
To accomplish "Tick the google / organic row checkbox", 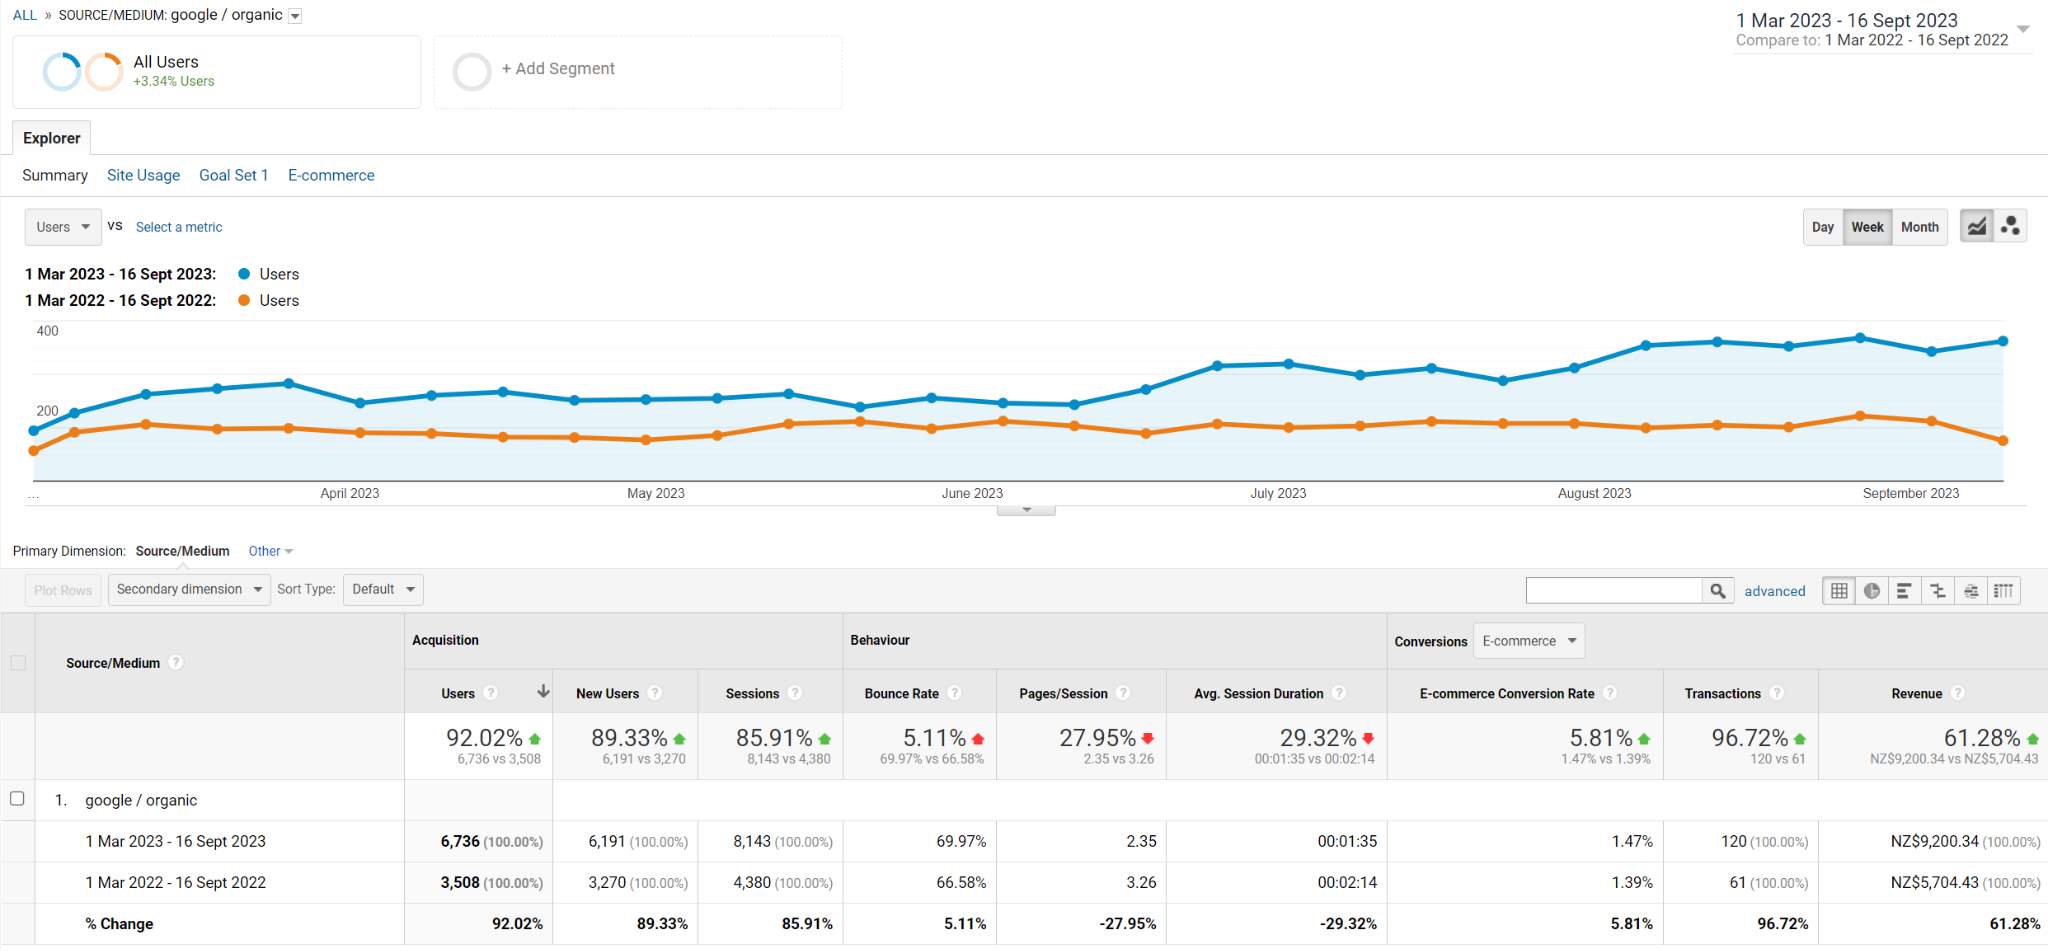I will click(17, 798).
